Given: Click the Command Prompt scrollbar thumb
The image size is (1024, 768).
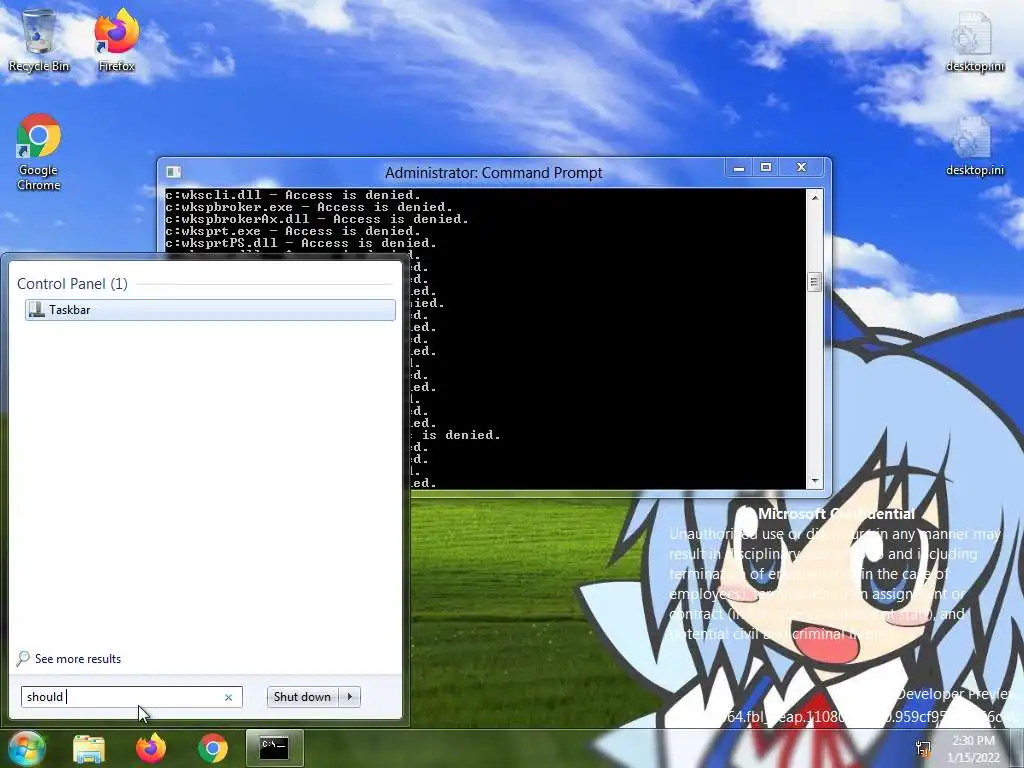Looking at the screenshot, I should point(814,282).
